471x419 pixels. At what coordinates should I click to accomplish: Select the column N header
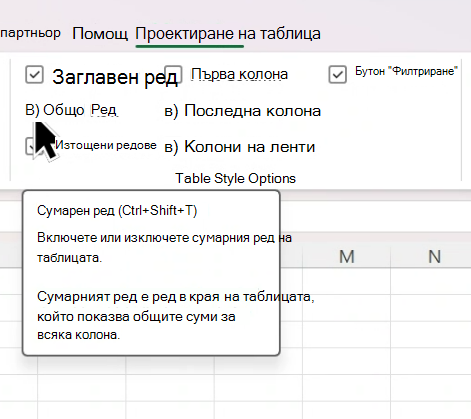coord(431,257)
